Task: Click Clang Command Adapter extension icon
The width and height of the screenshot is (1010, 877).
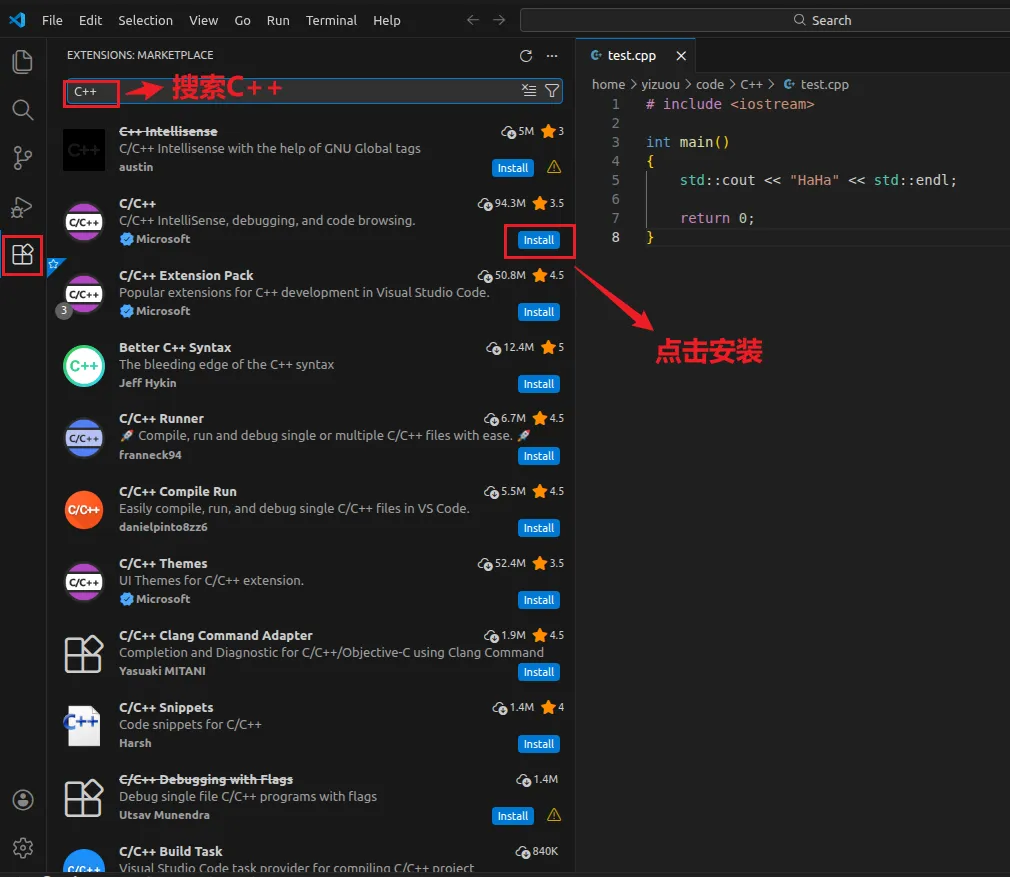Action: [x=84, y=654]
